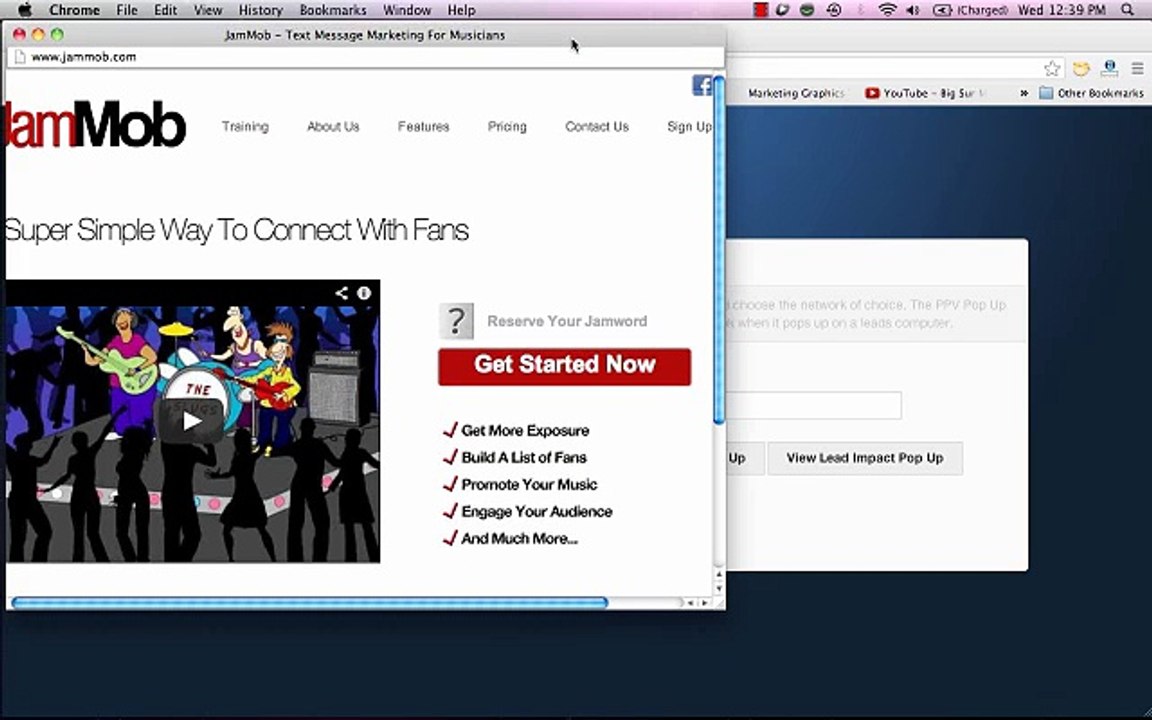Screen dimensions: 1152x720
Task: Expand the bookmarks overflow chevron
Action: pos(1023,93)
